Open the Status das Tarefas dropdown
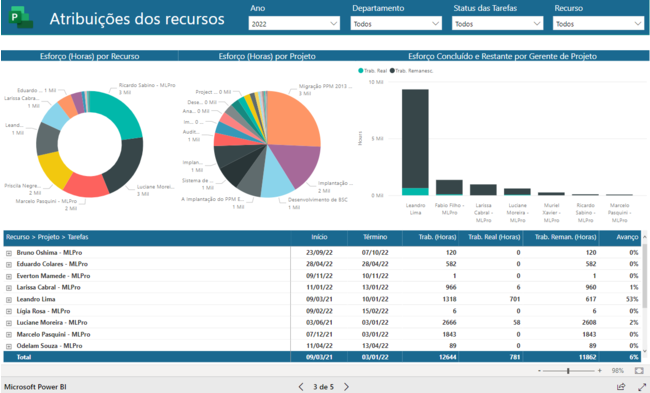The height and width of the screenshot is (393, 650). click(497, 24)
